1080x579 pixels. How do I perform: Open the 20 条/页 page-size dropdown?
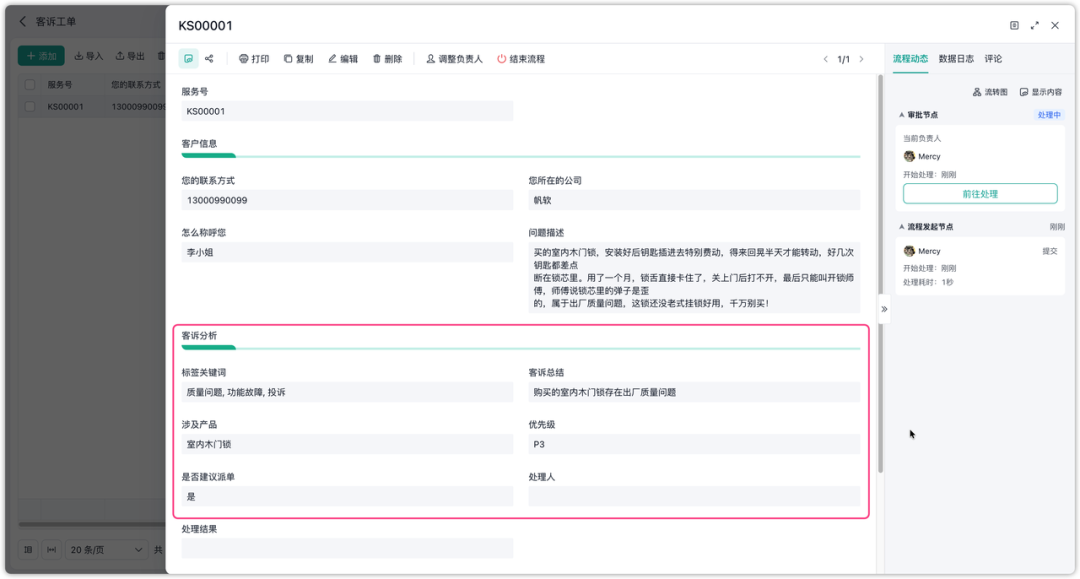(107, 549)
